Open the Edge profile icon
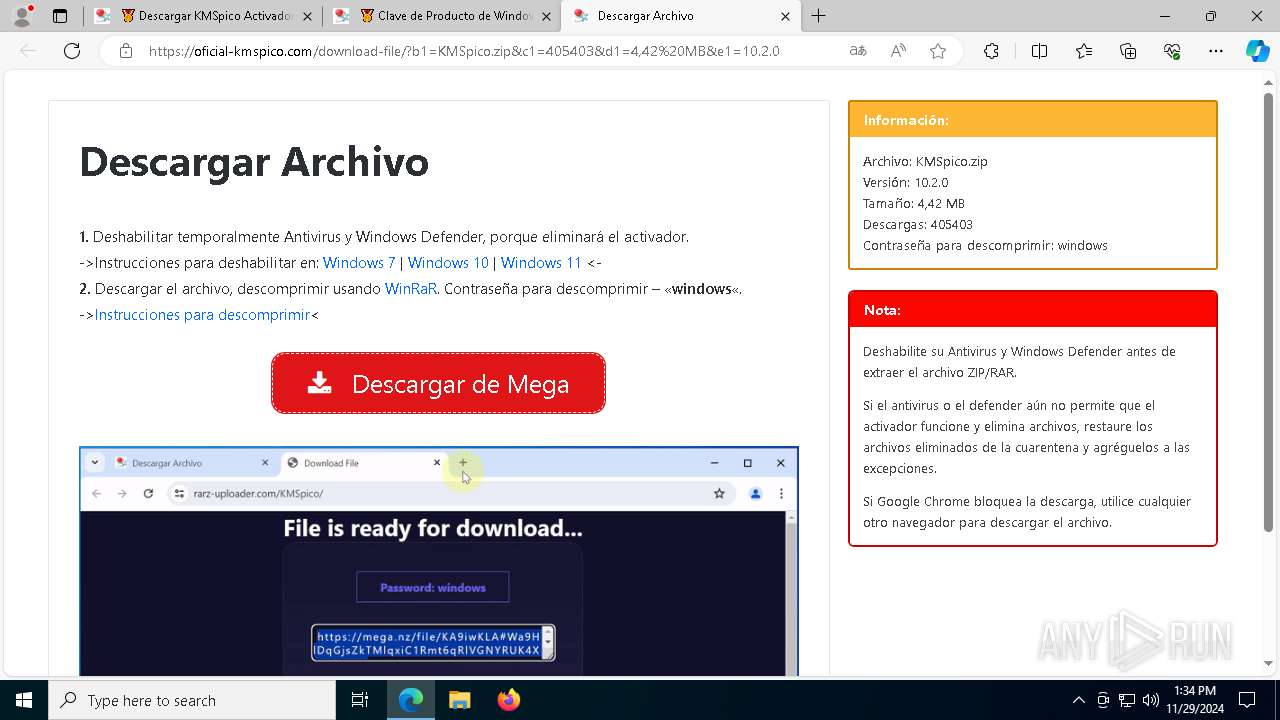This screenshot has width=1280, height=720. [22, 16]
